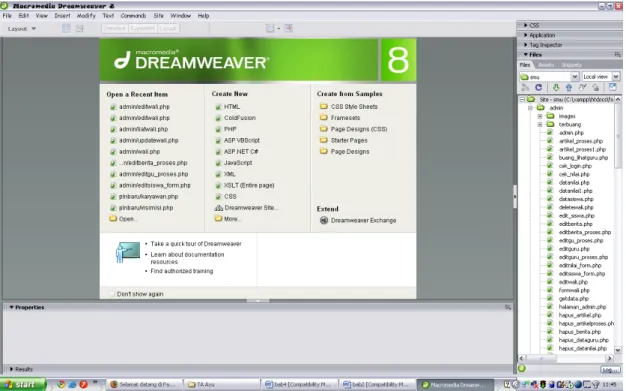Click the green status circle icon below Files panel

click(522, 369)
